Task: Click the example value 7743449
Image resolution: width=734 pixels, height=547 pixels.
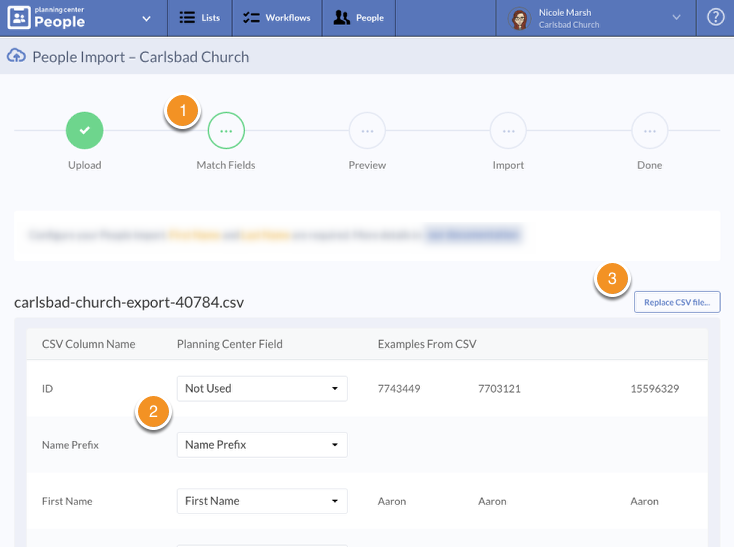Action: click(x=399, y=388)
